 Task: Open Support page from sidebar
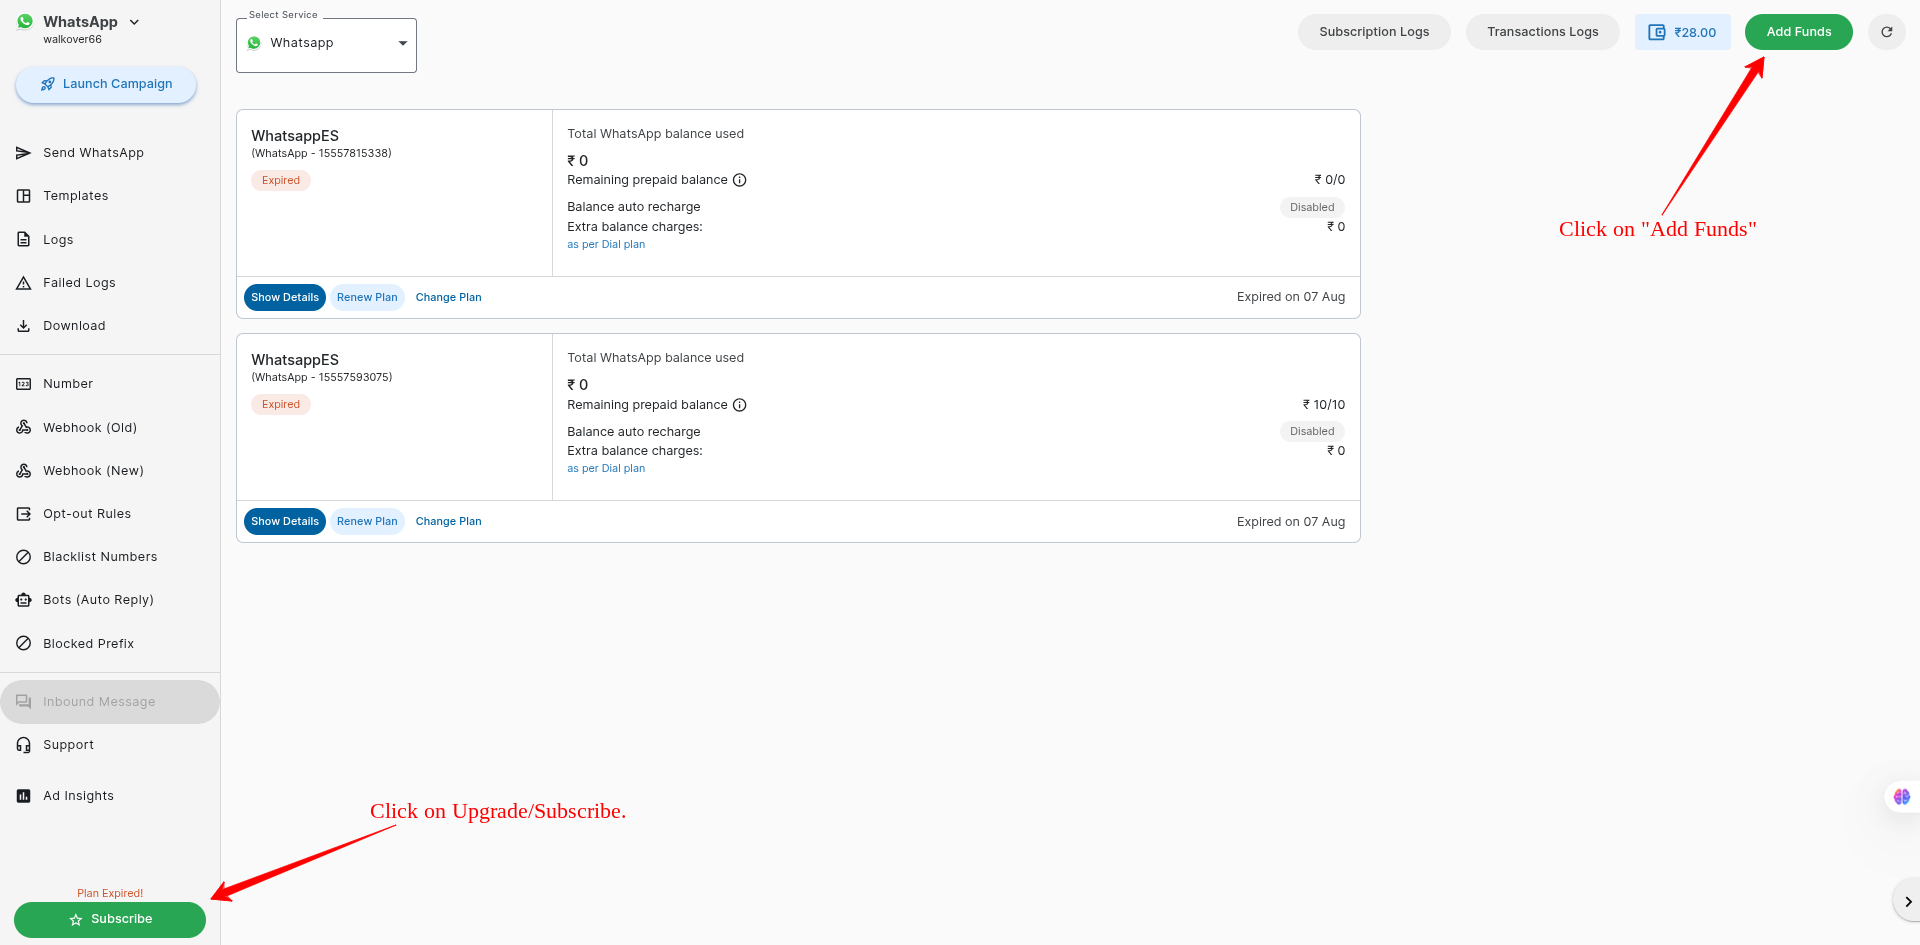[x=68, y=745]
